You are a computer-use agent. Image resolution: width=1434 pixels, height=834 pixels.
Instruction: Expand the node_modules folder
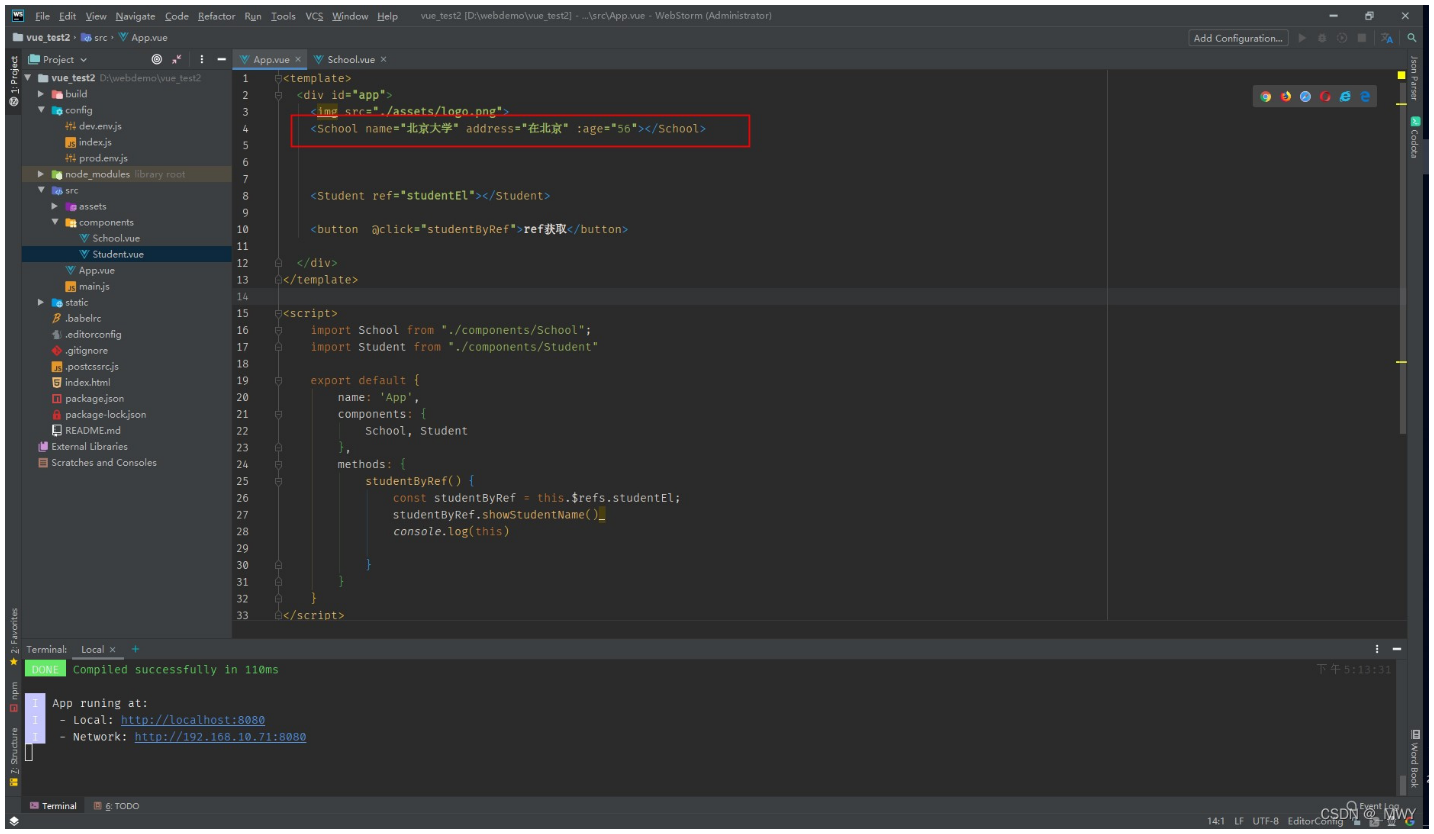[x=42, y=174]
